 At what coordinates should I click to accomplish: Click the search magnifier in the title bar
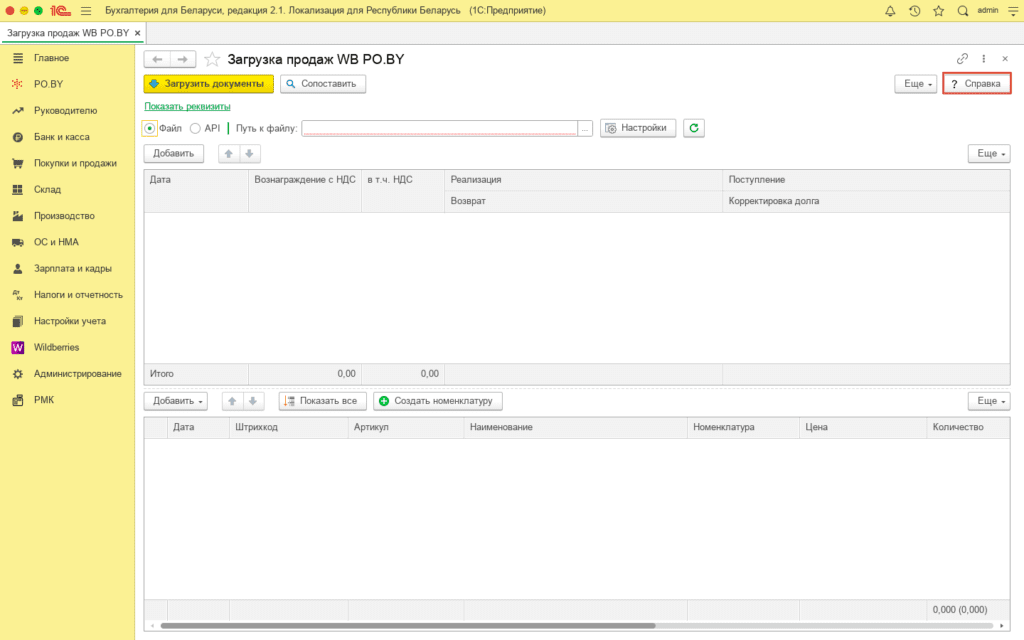pos(962,10)
